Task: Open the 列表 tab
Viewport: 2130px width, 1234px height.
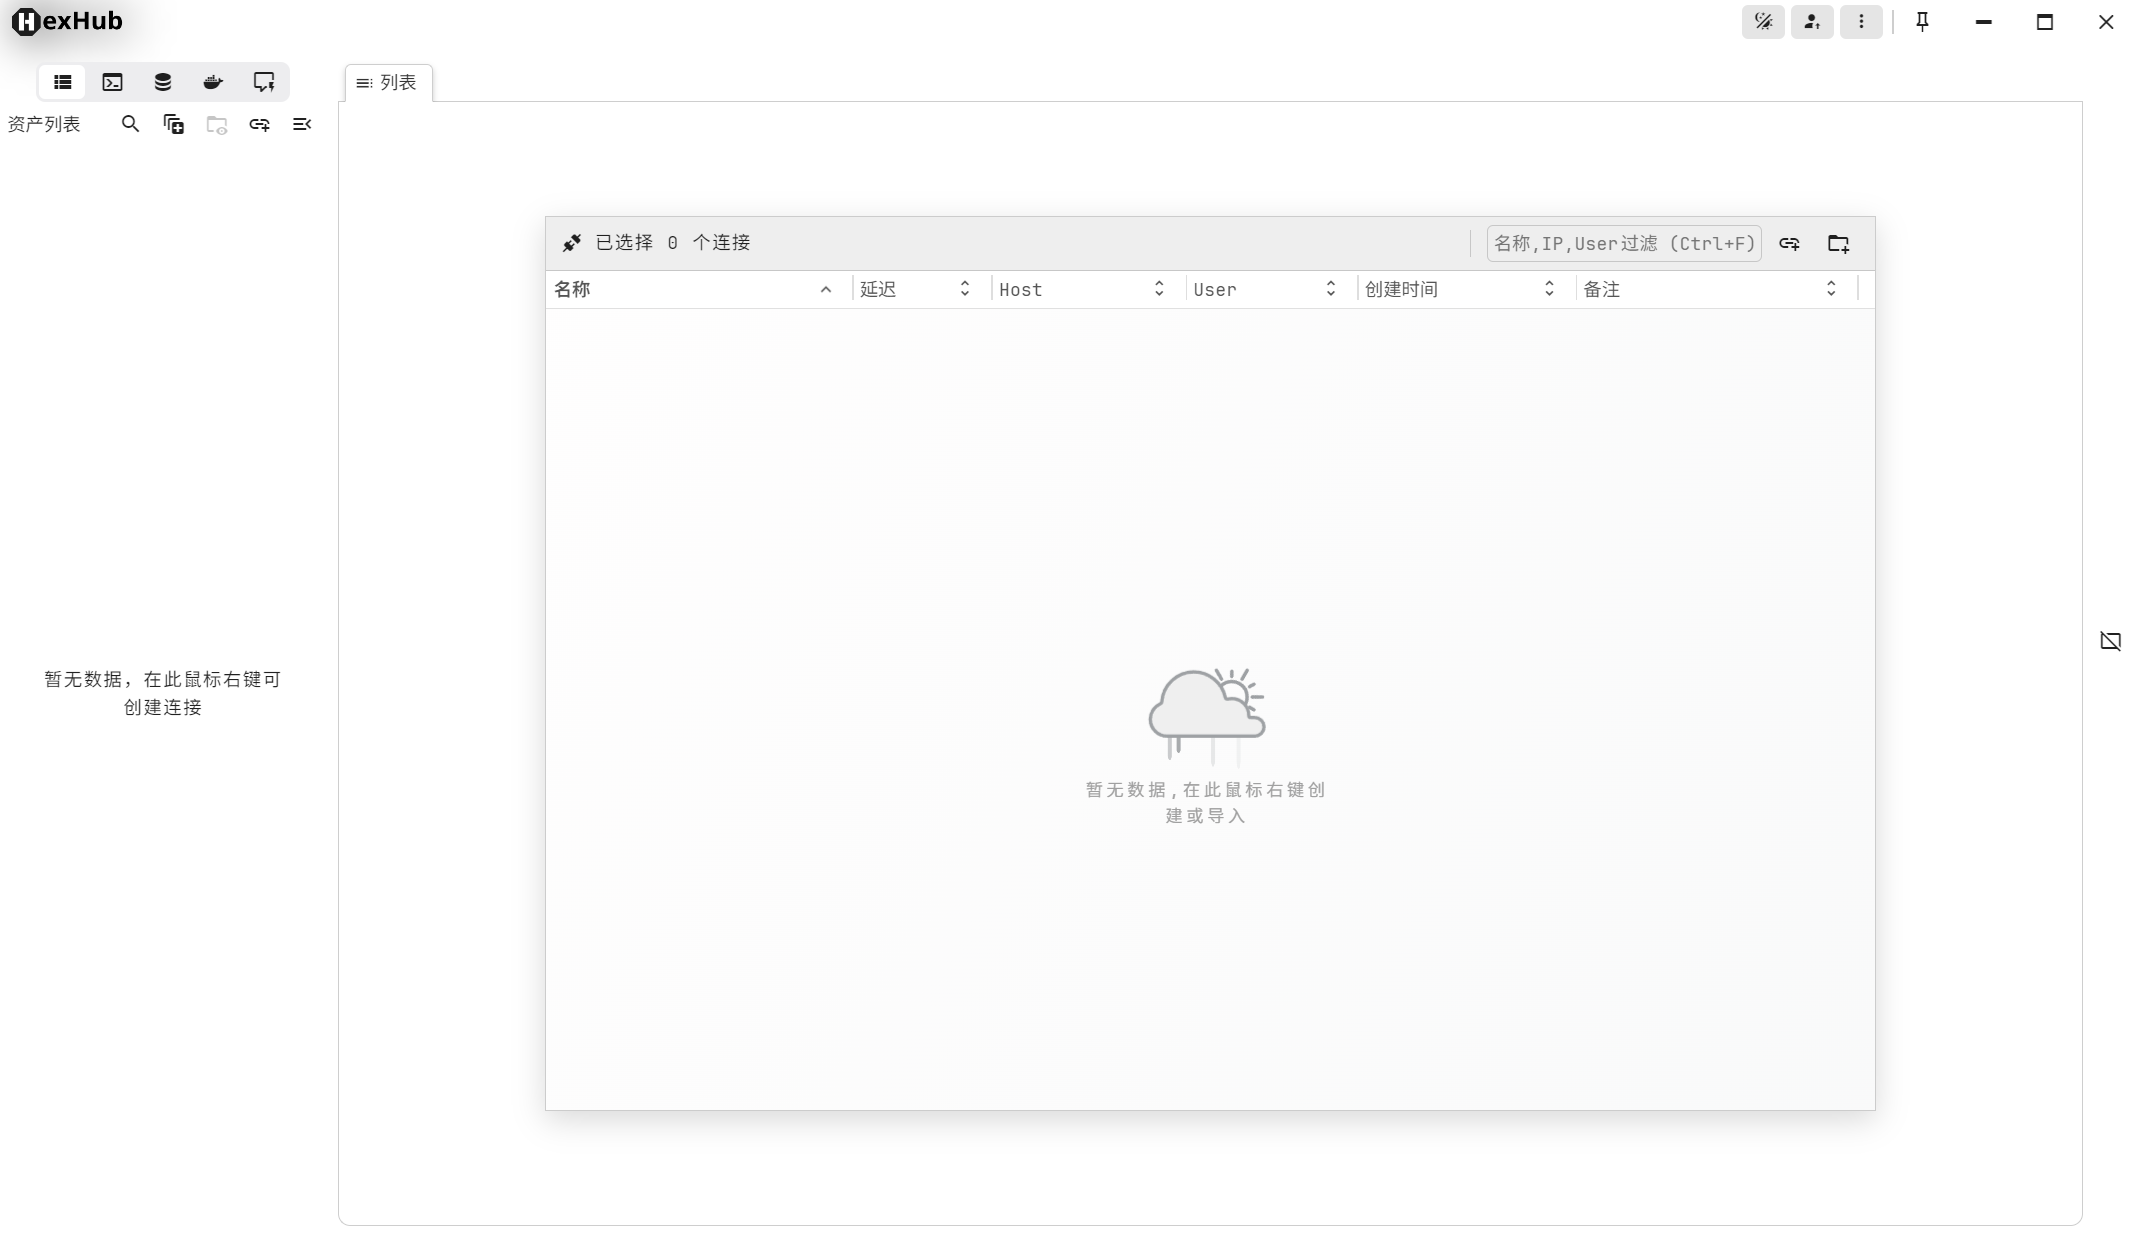Action: (388, 82)
